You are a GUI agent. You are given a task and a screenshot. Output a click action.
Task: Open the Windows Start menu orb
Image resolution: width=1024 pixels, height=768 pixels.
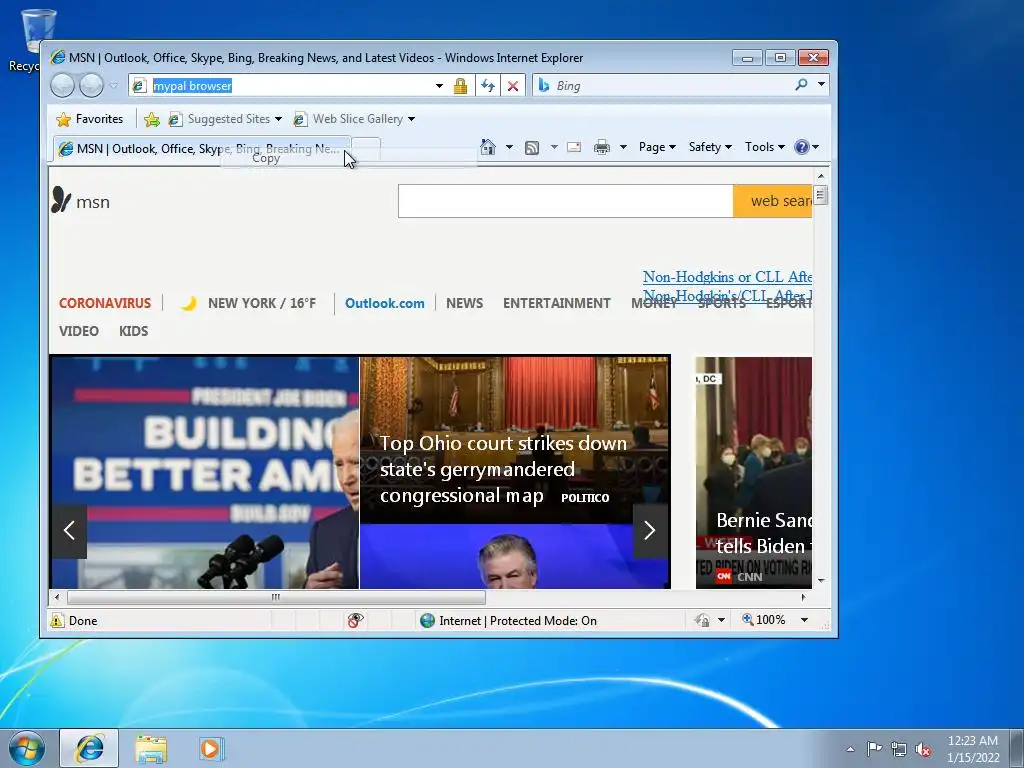click(27, 748)
